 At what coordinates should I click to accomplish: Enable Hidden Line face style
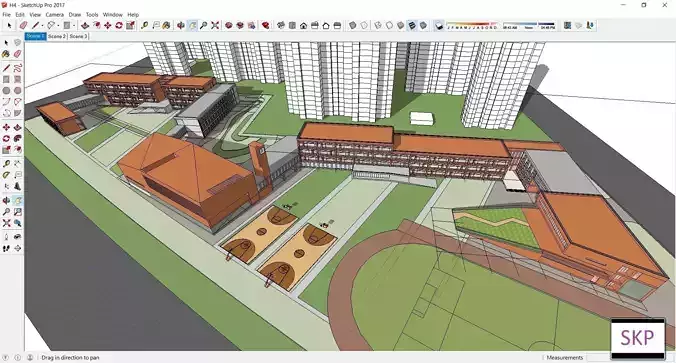click(389, 25)
